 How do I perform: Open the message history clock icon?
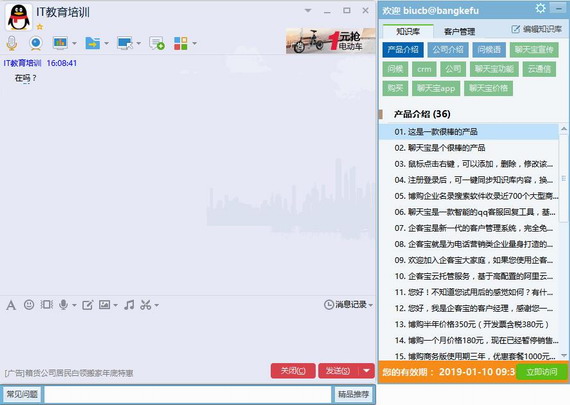[x=329, y=305]
